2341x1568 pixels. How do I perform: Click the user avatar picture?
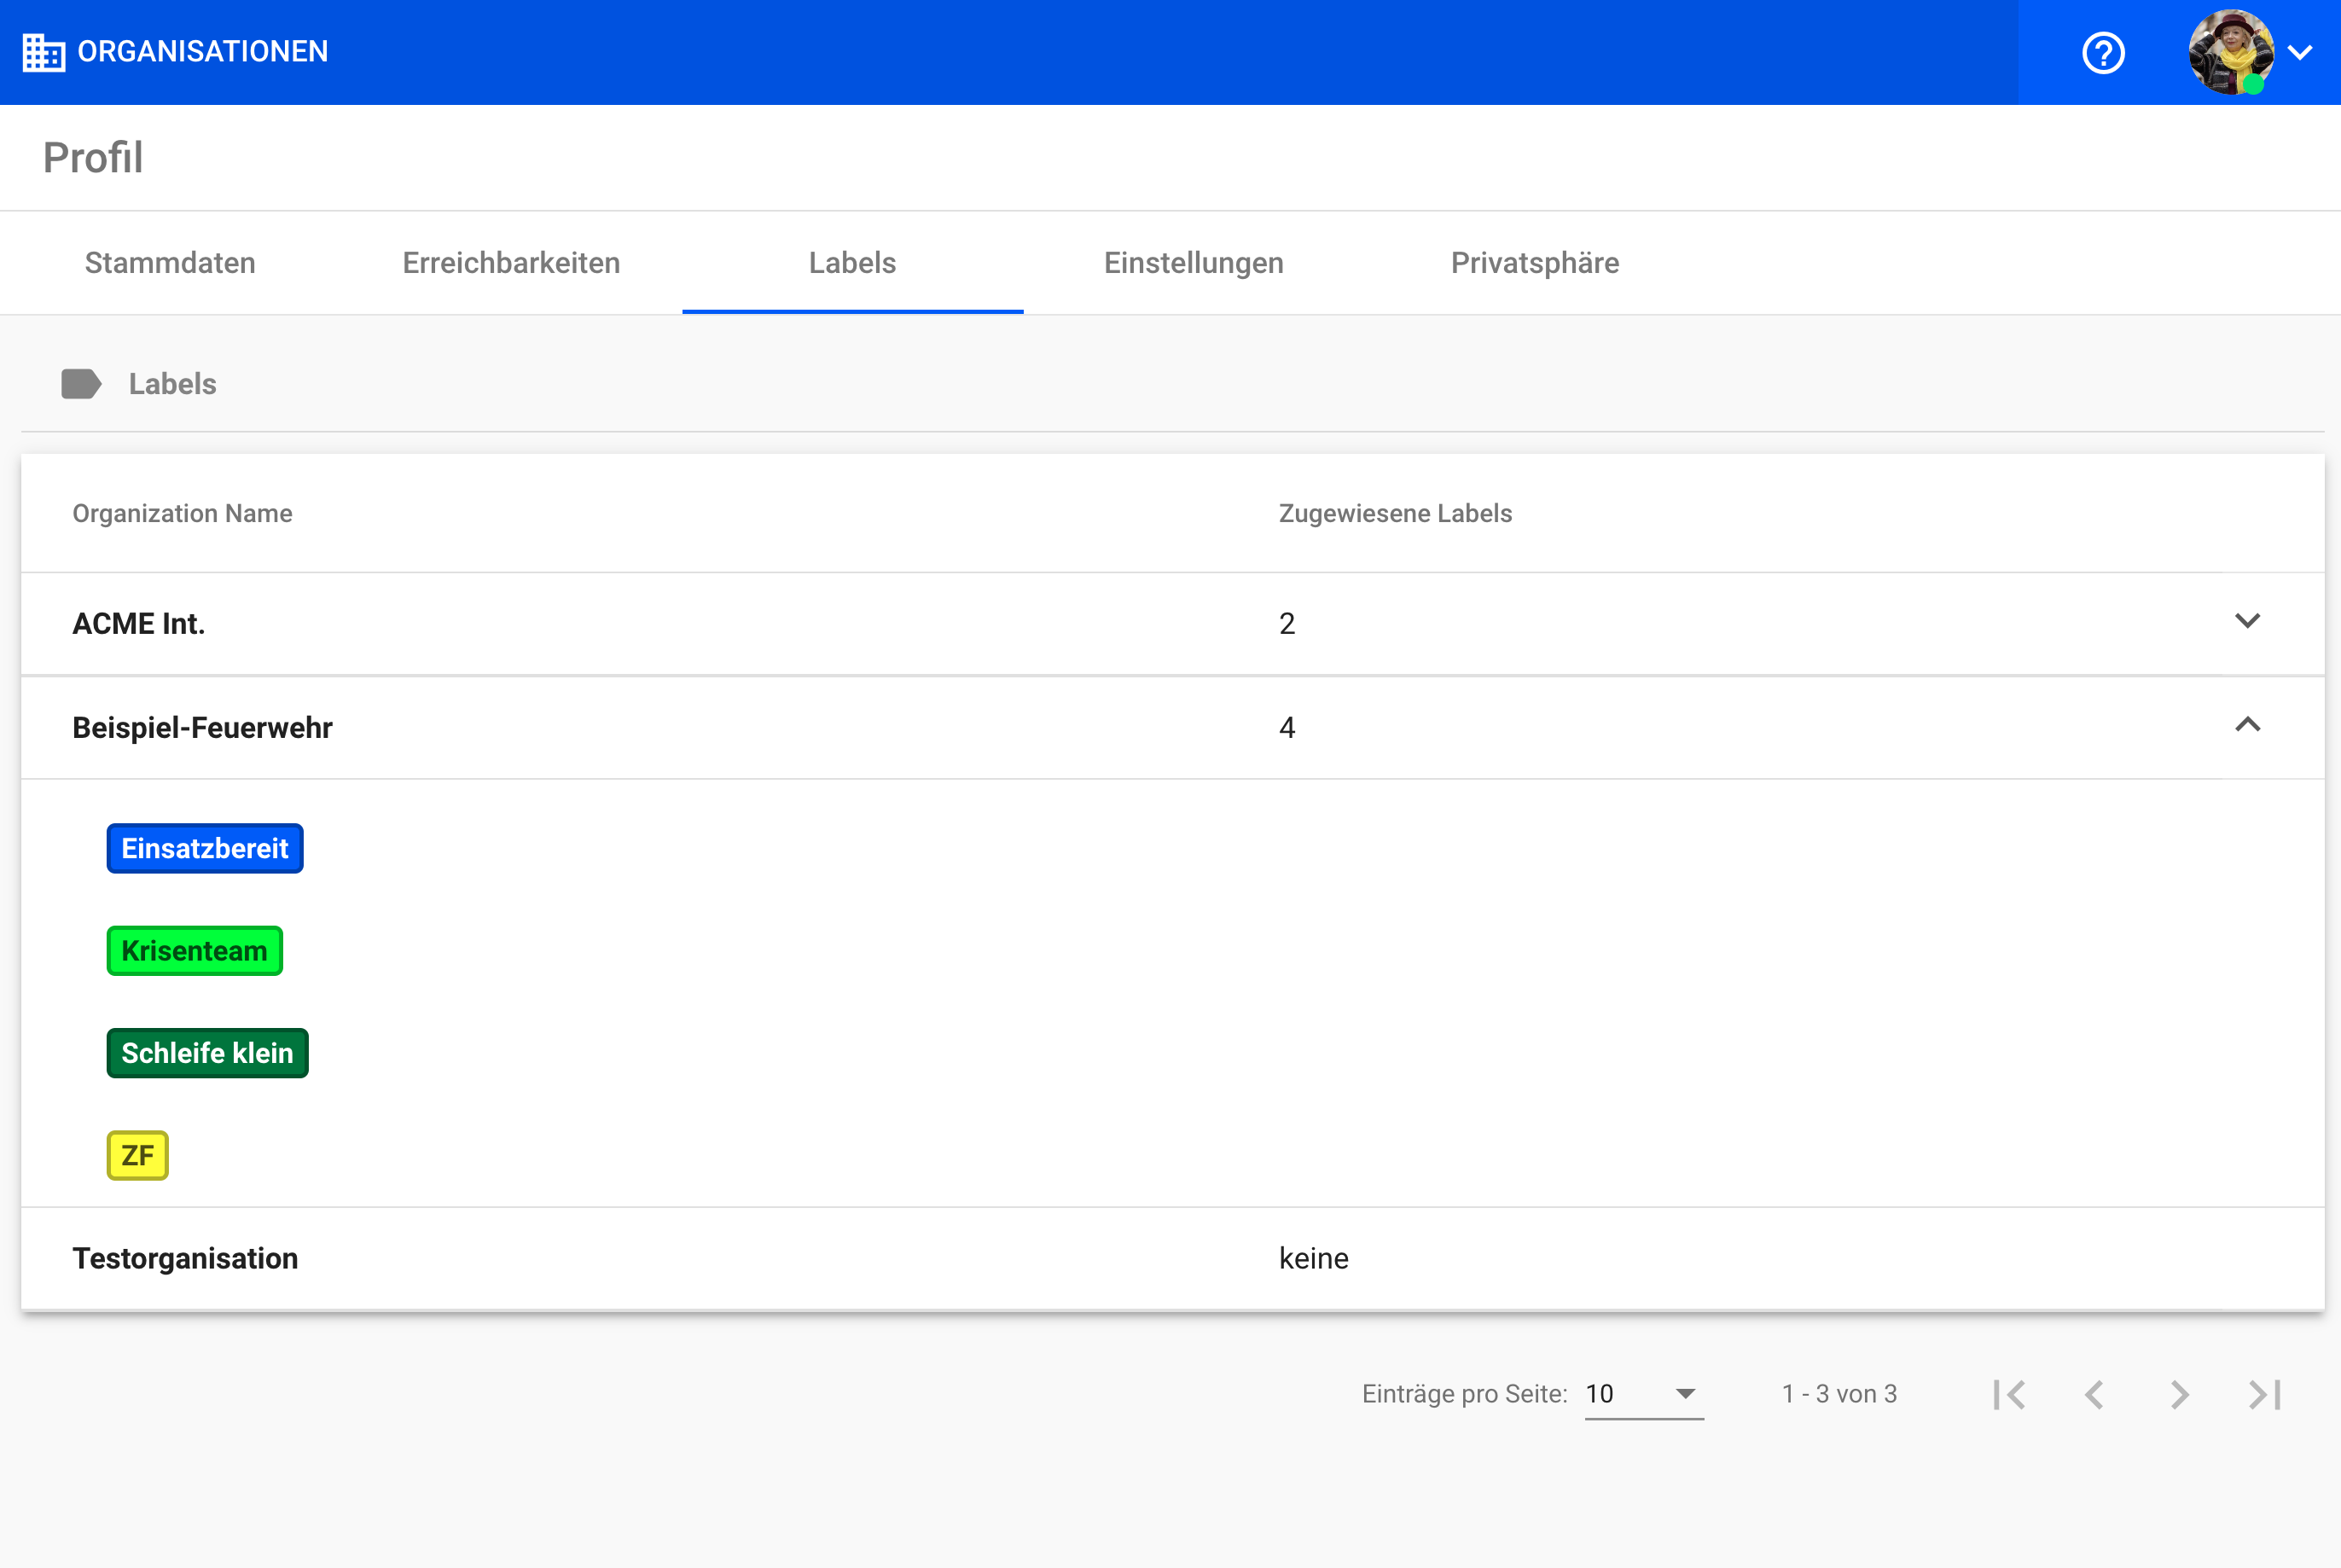pyautogui.click(x=2230, y=52)
